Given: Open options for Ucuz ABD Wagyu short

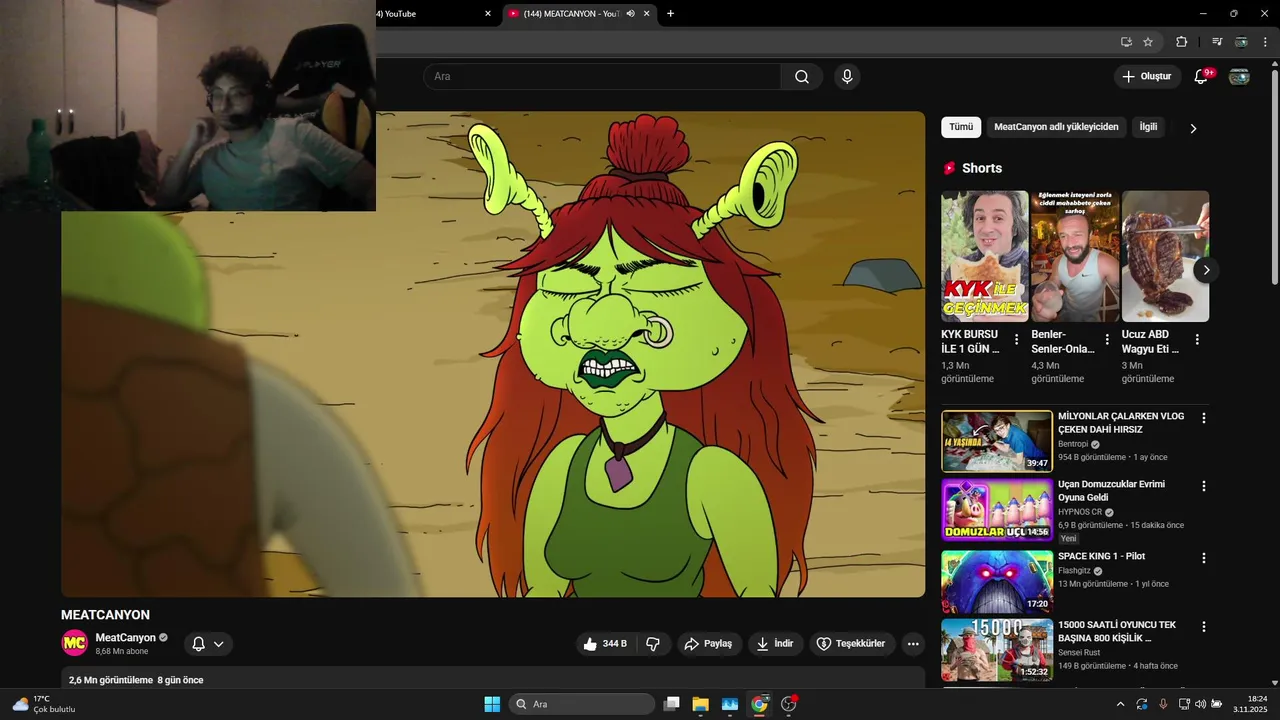Looking at the screenshot, I should (x=1197, y=340).
